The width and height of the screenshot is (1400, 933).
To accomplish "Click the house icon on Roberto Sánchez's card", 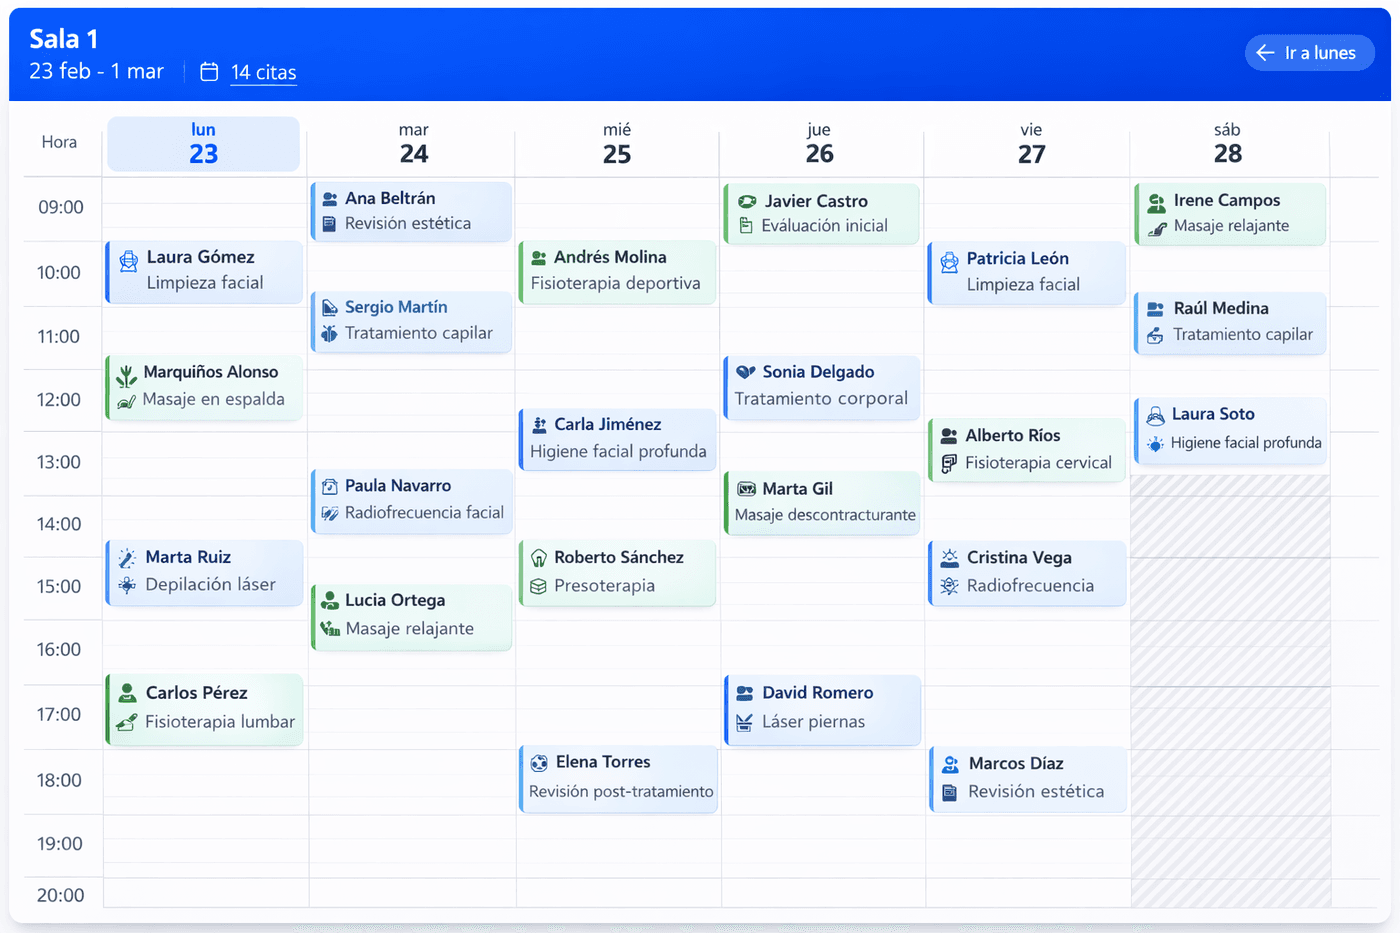I will [539, 557].
